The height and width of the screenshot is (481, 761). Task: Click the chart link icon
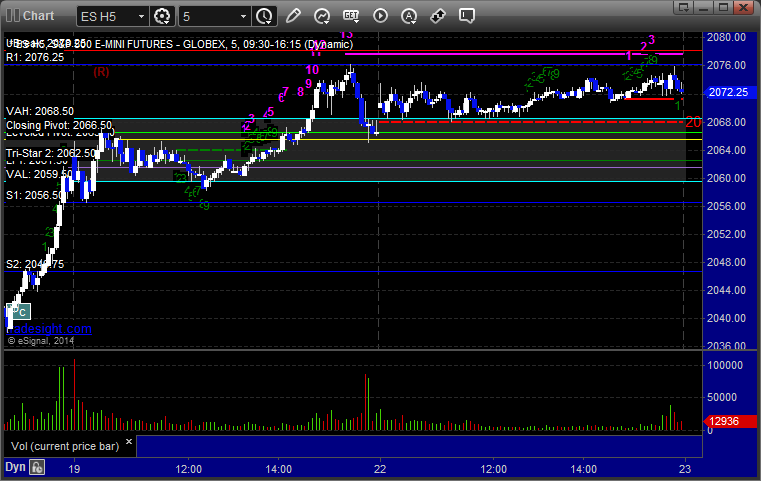coord(437,16)
